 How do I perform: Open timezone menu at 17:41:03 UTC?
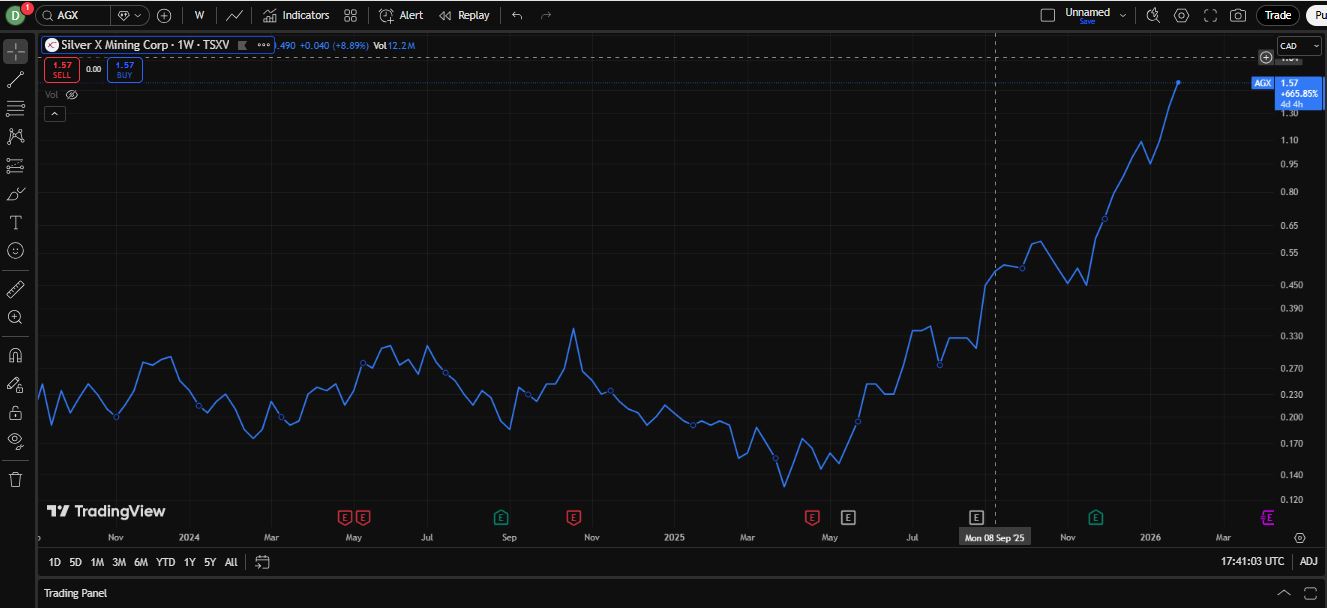click(x=1252, y=562)
